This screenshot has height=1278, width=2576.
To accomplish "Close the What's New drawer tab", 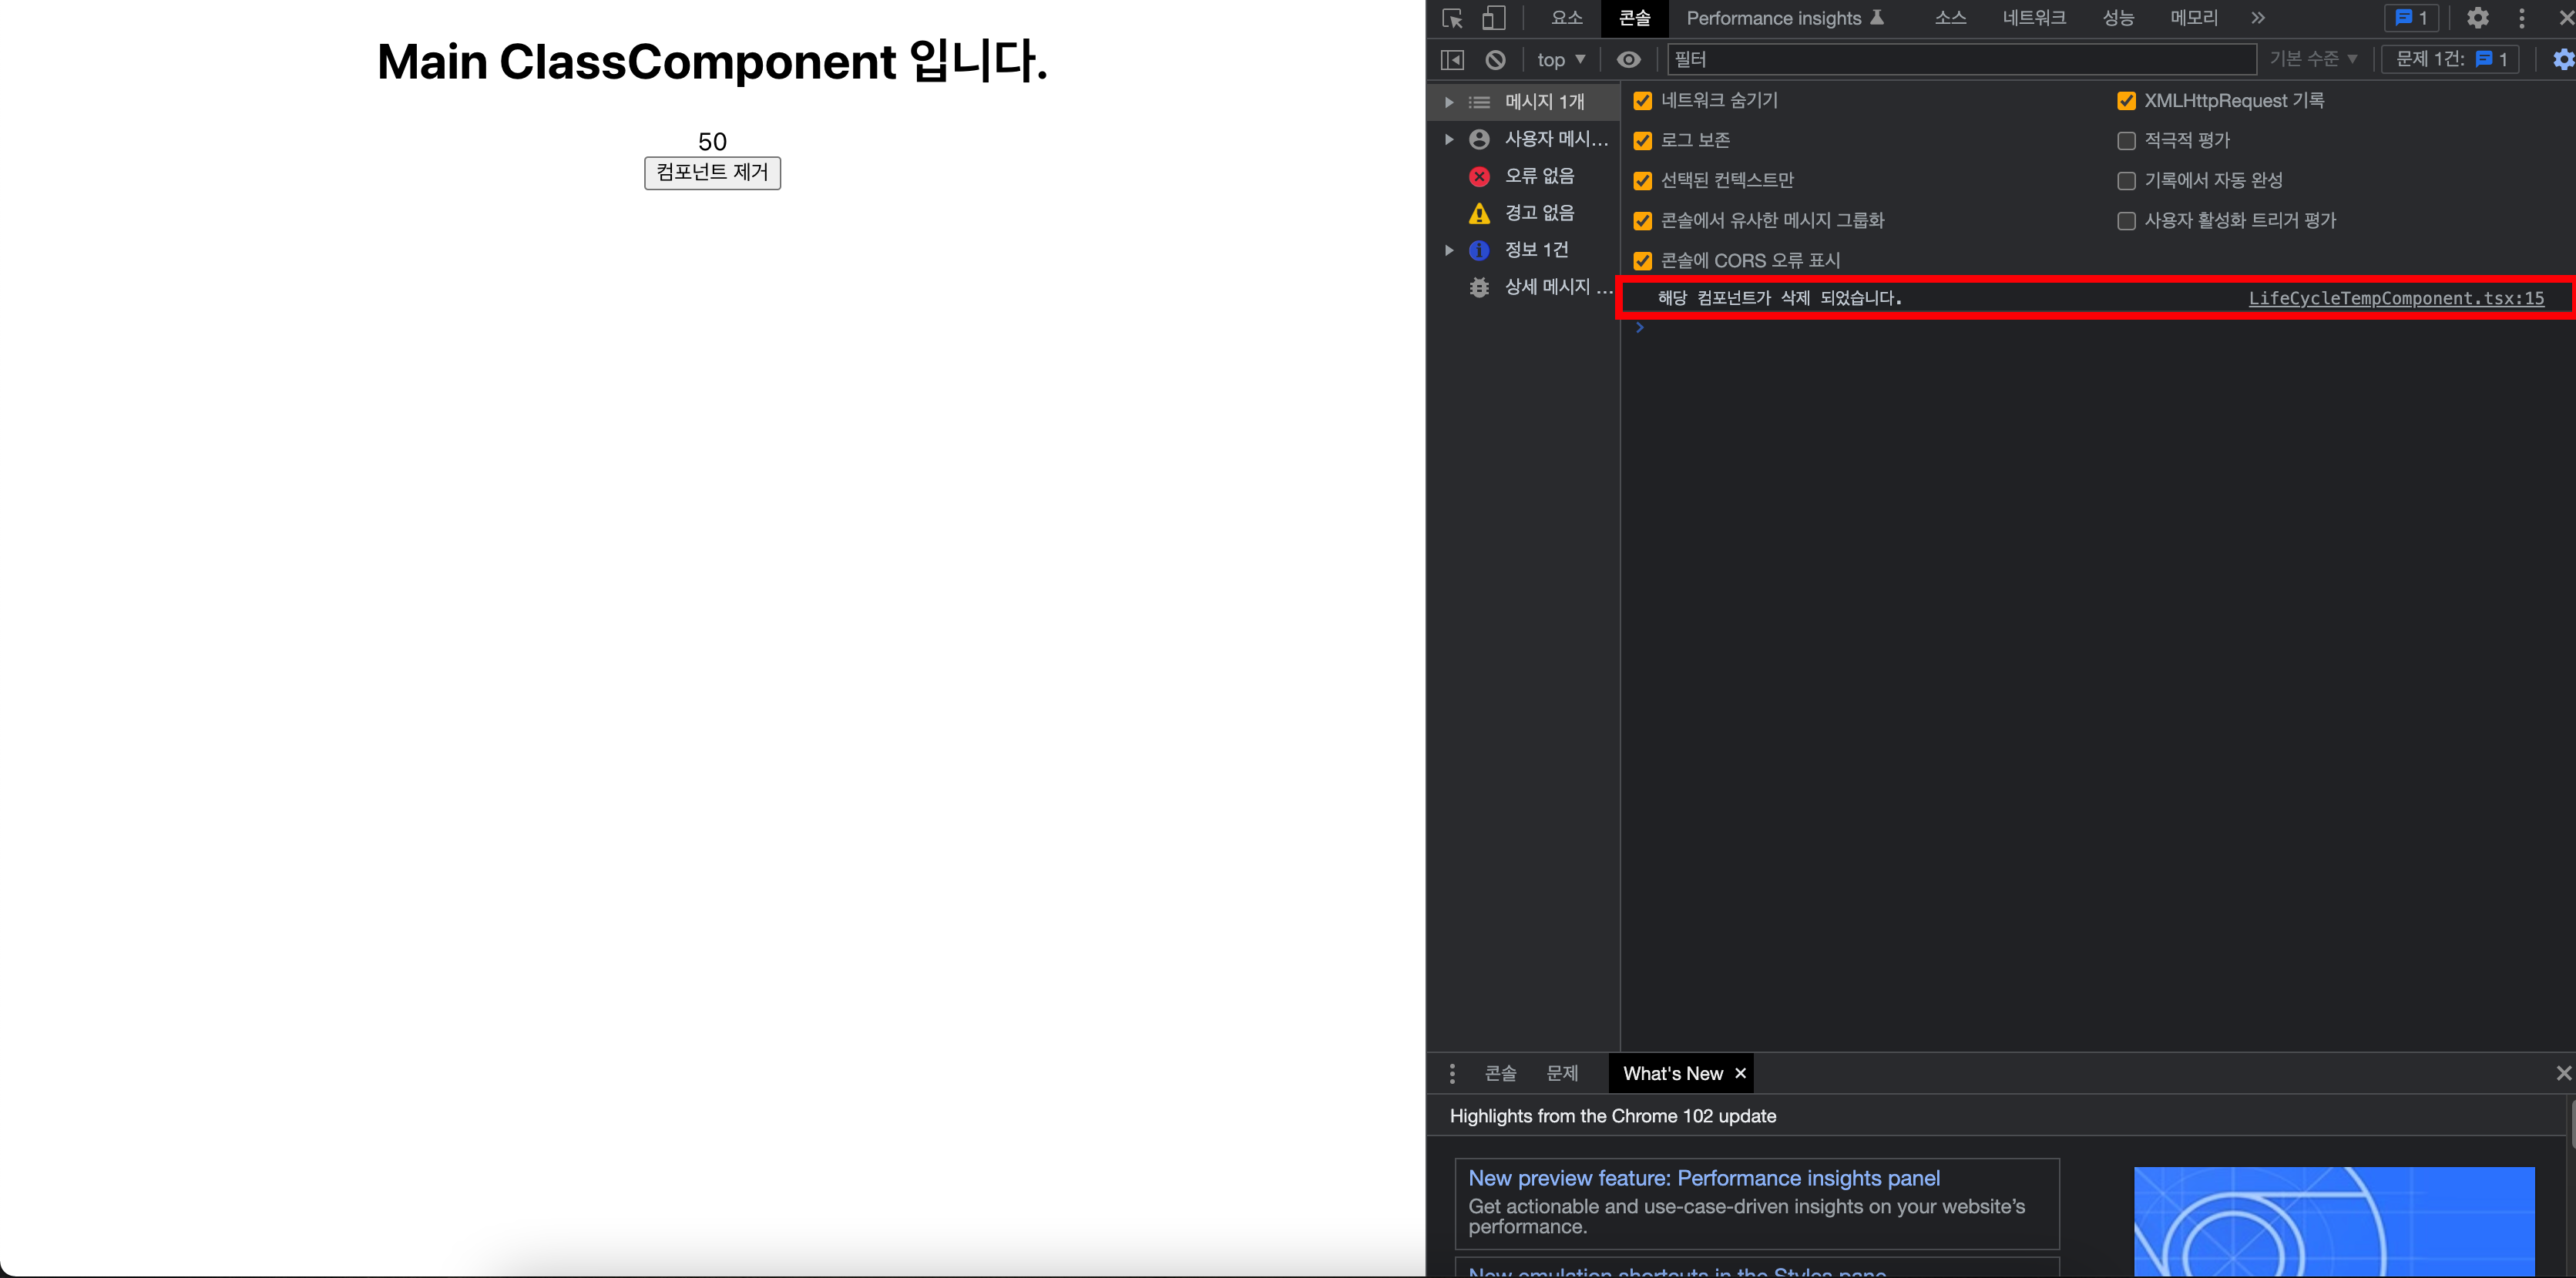I will 1740,1073.
